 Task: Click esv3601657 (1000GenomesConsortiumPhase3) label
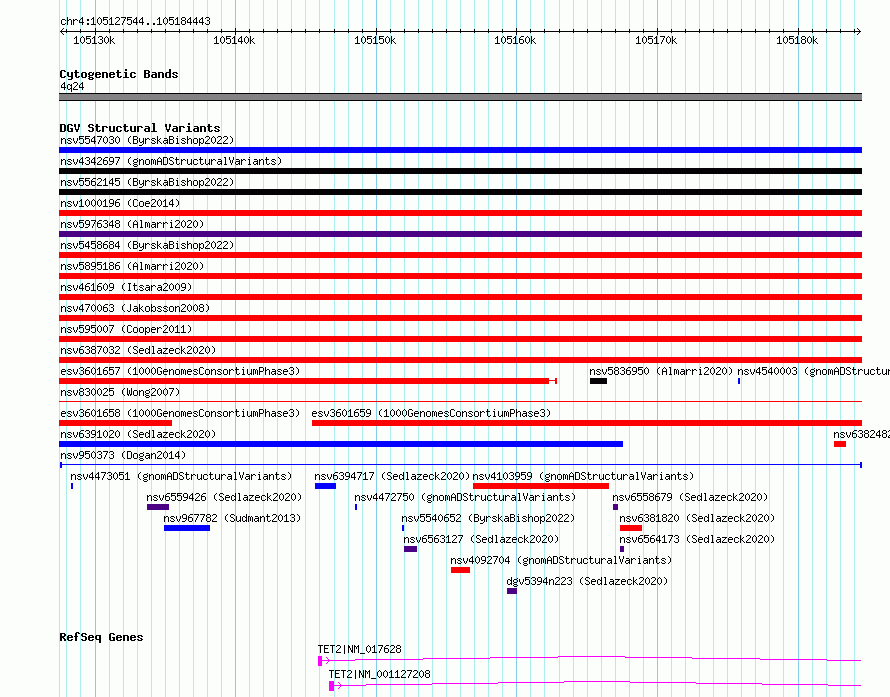coord(180,371)
